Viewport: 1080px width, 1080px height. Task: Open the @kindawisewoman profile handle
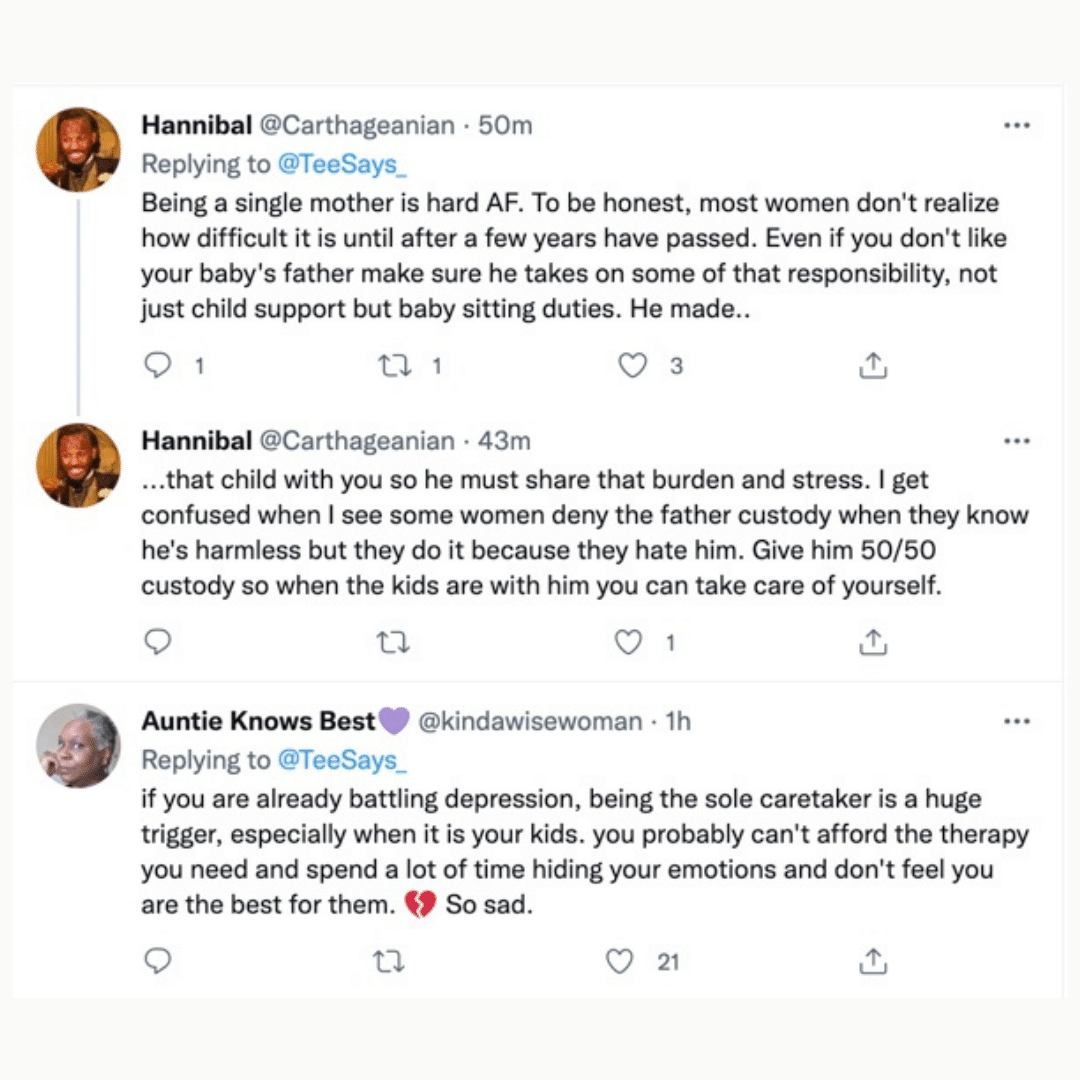(x=530, y=721)
